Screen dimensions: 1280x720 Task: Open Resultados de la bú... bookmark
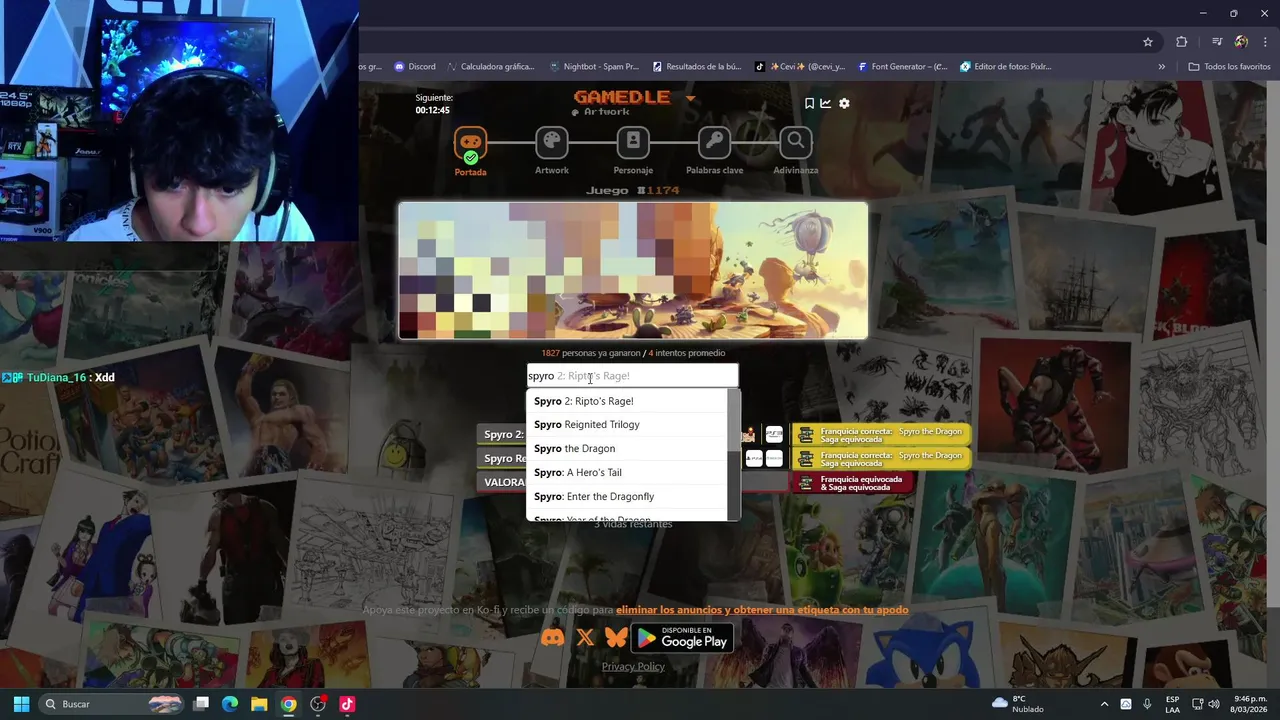[x=697, y=67]
